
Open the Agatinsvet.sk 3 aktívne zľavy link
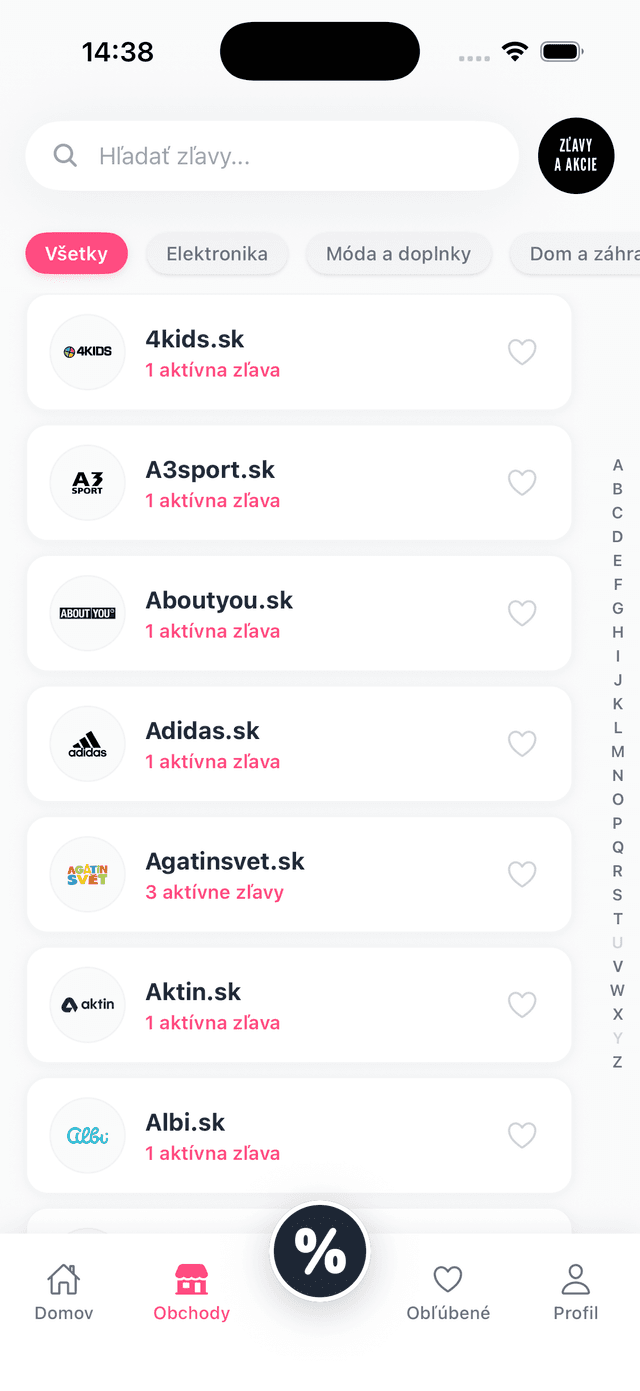point(214,892)
